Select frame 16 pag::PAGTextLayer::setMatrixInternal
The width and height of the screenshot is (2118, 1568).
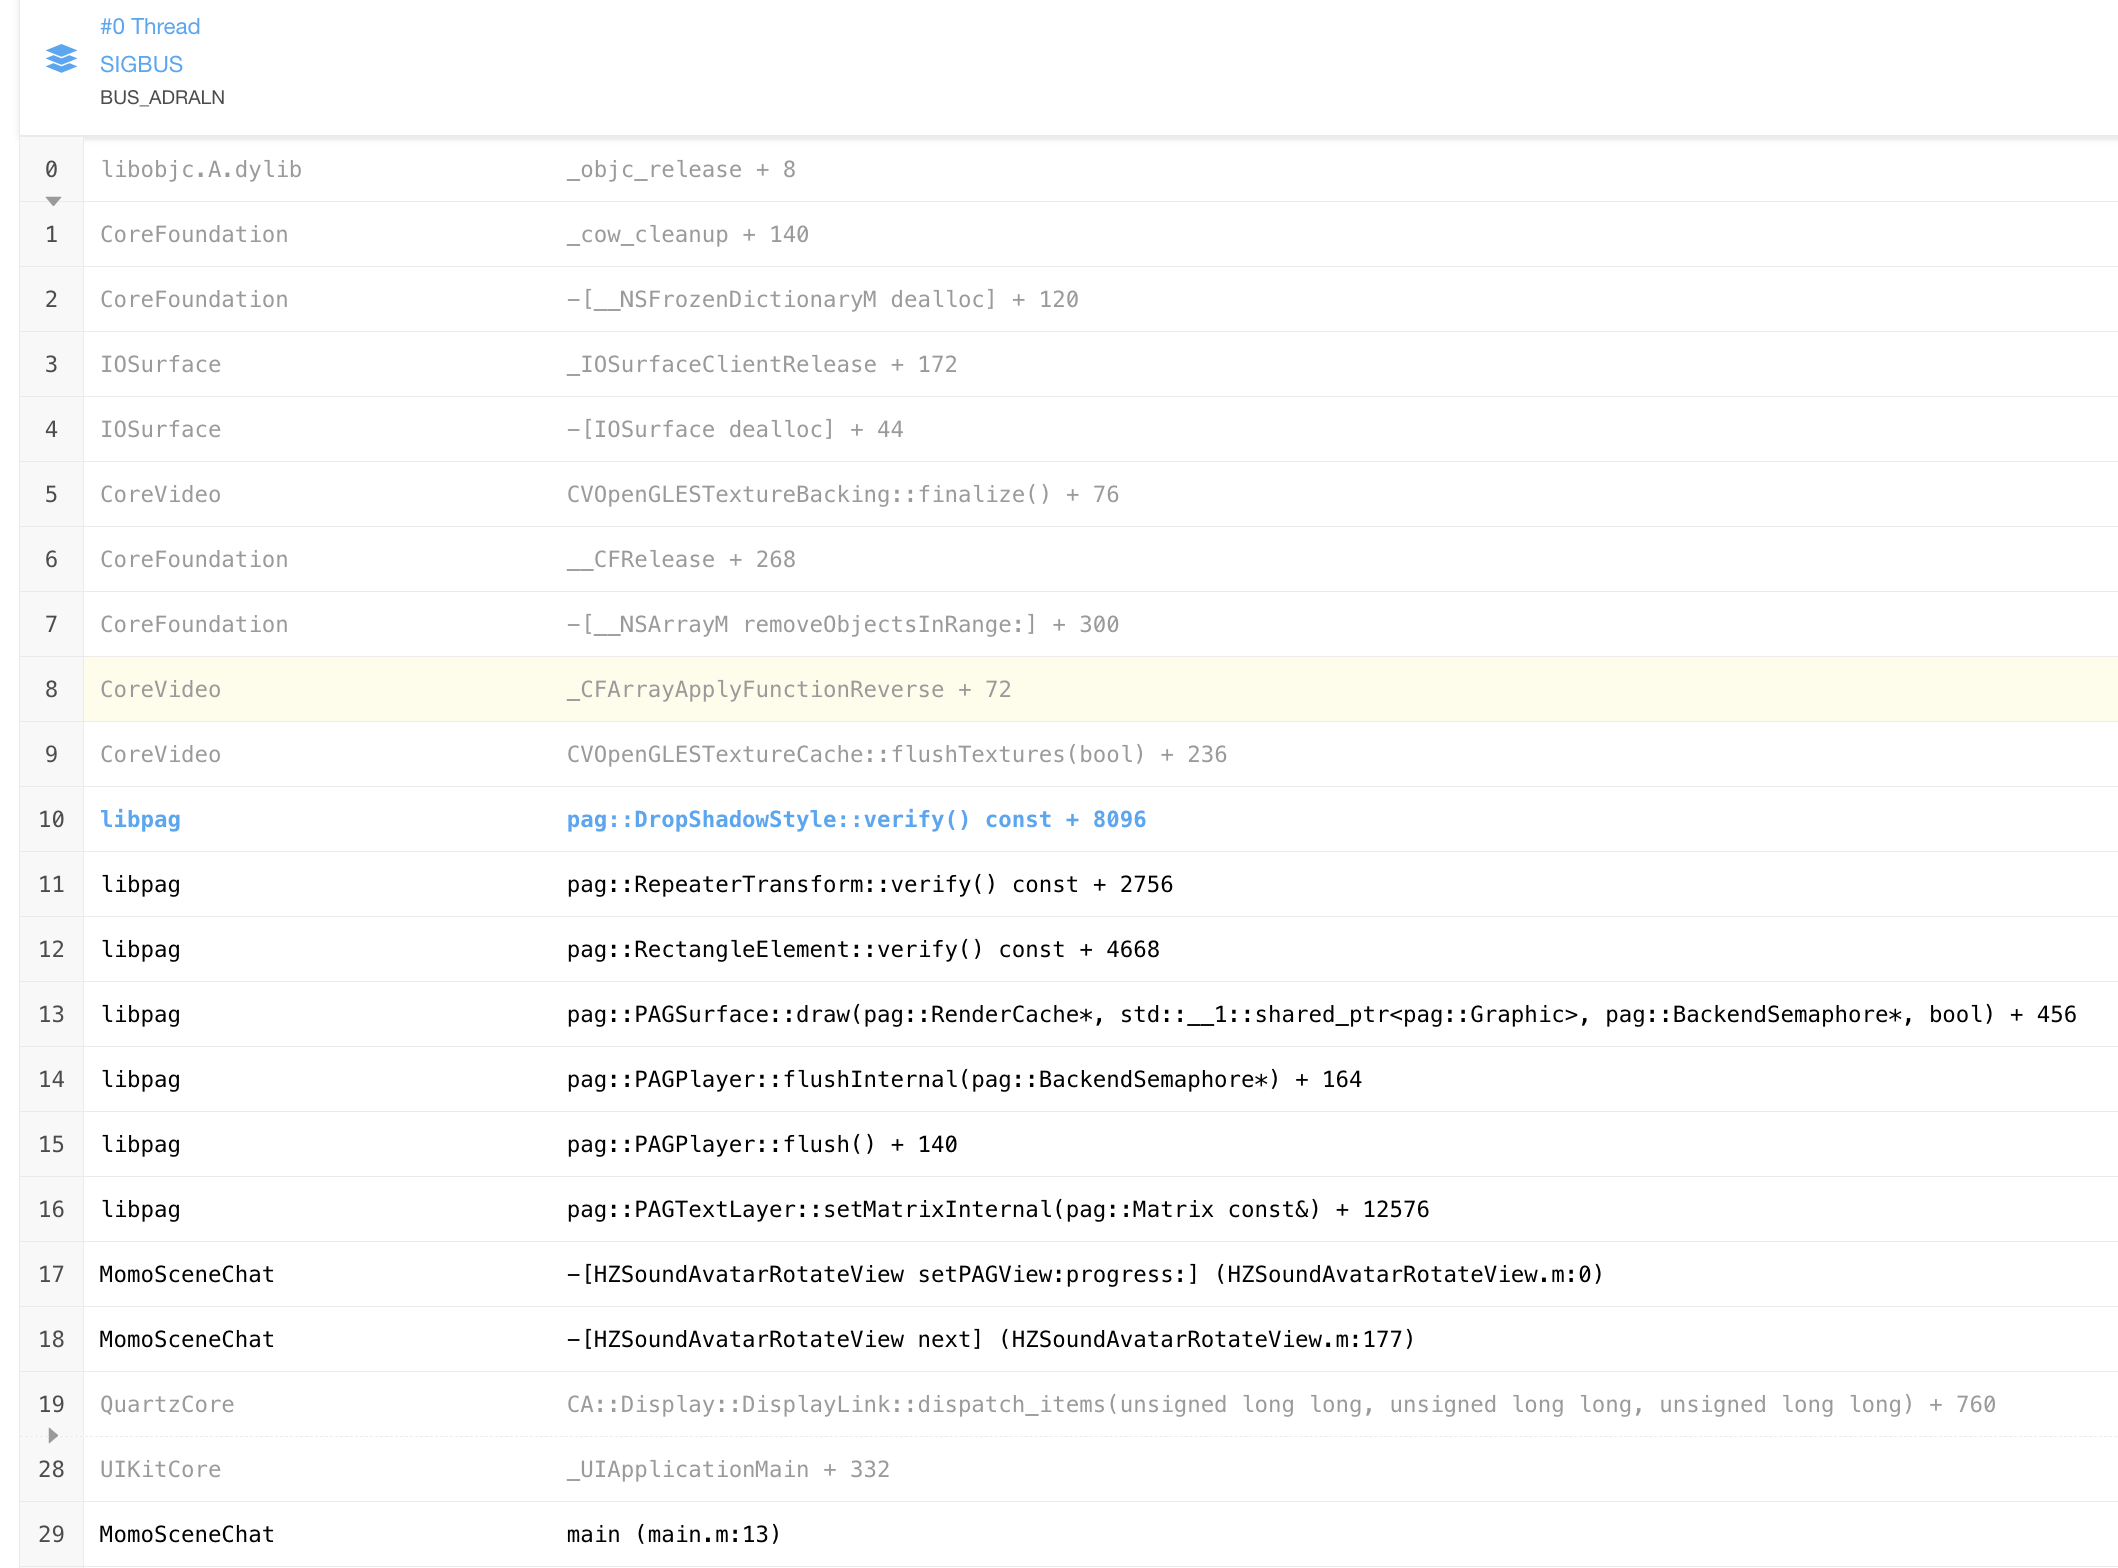click(997, 1209)
